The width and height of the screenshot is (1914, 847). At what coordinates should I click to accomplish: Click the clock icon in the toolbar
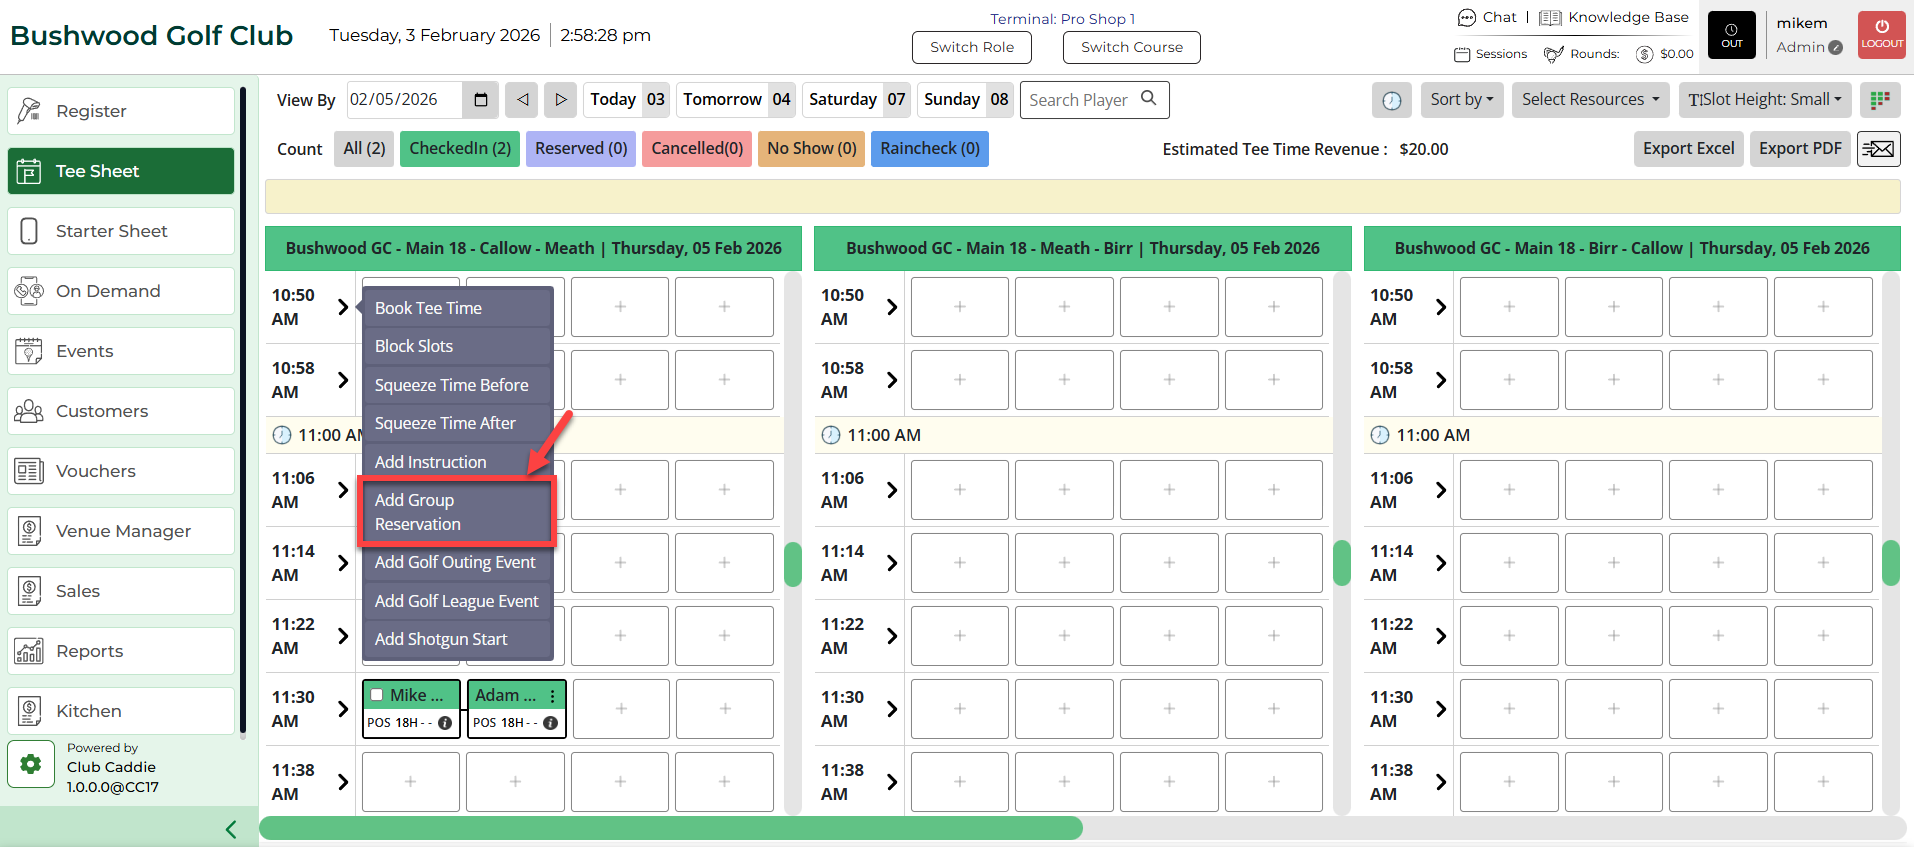coord(1391,100)
